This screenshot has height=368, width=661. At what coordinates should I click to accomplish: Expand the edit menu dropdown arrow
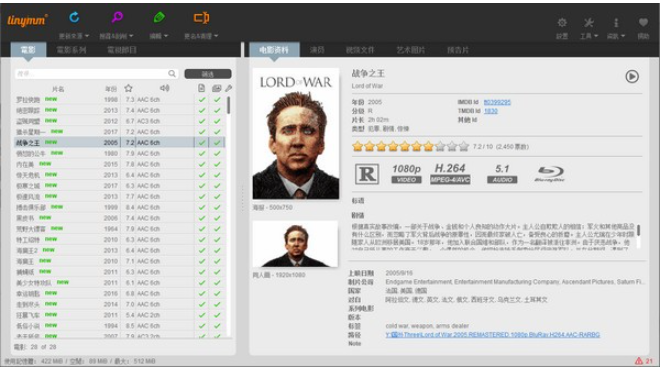(166, 36)
